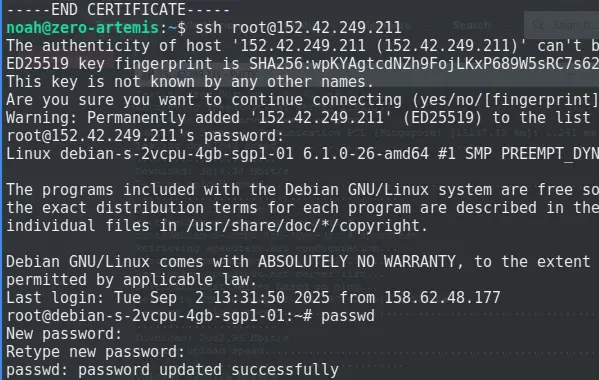Screen dimensions: 599x380
Task: Click the Permanently added warning line
Action: click(303, 118)
